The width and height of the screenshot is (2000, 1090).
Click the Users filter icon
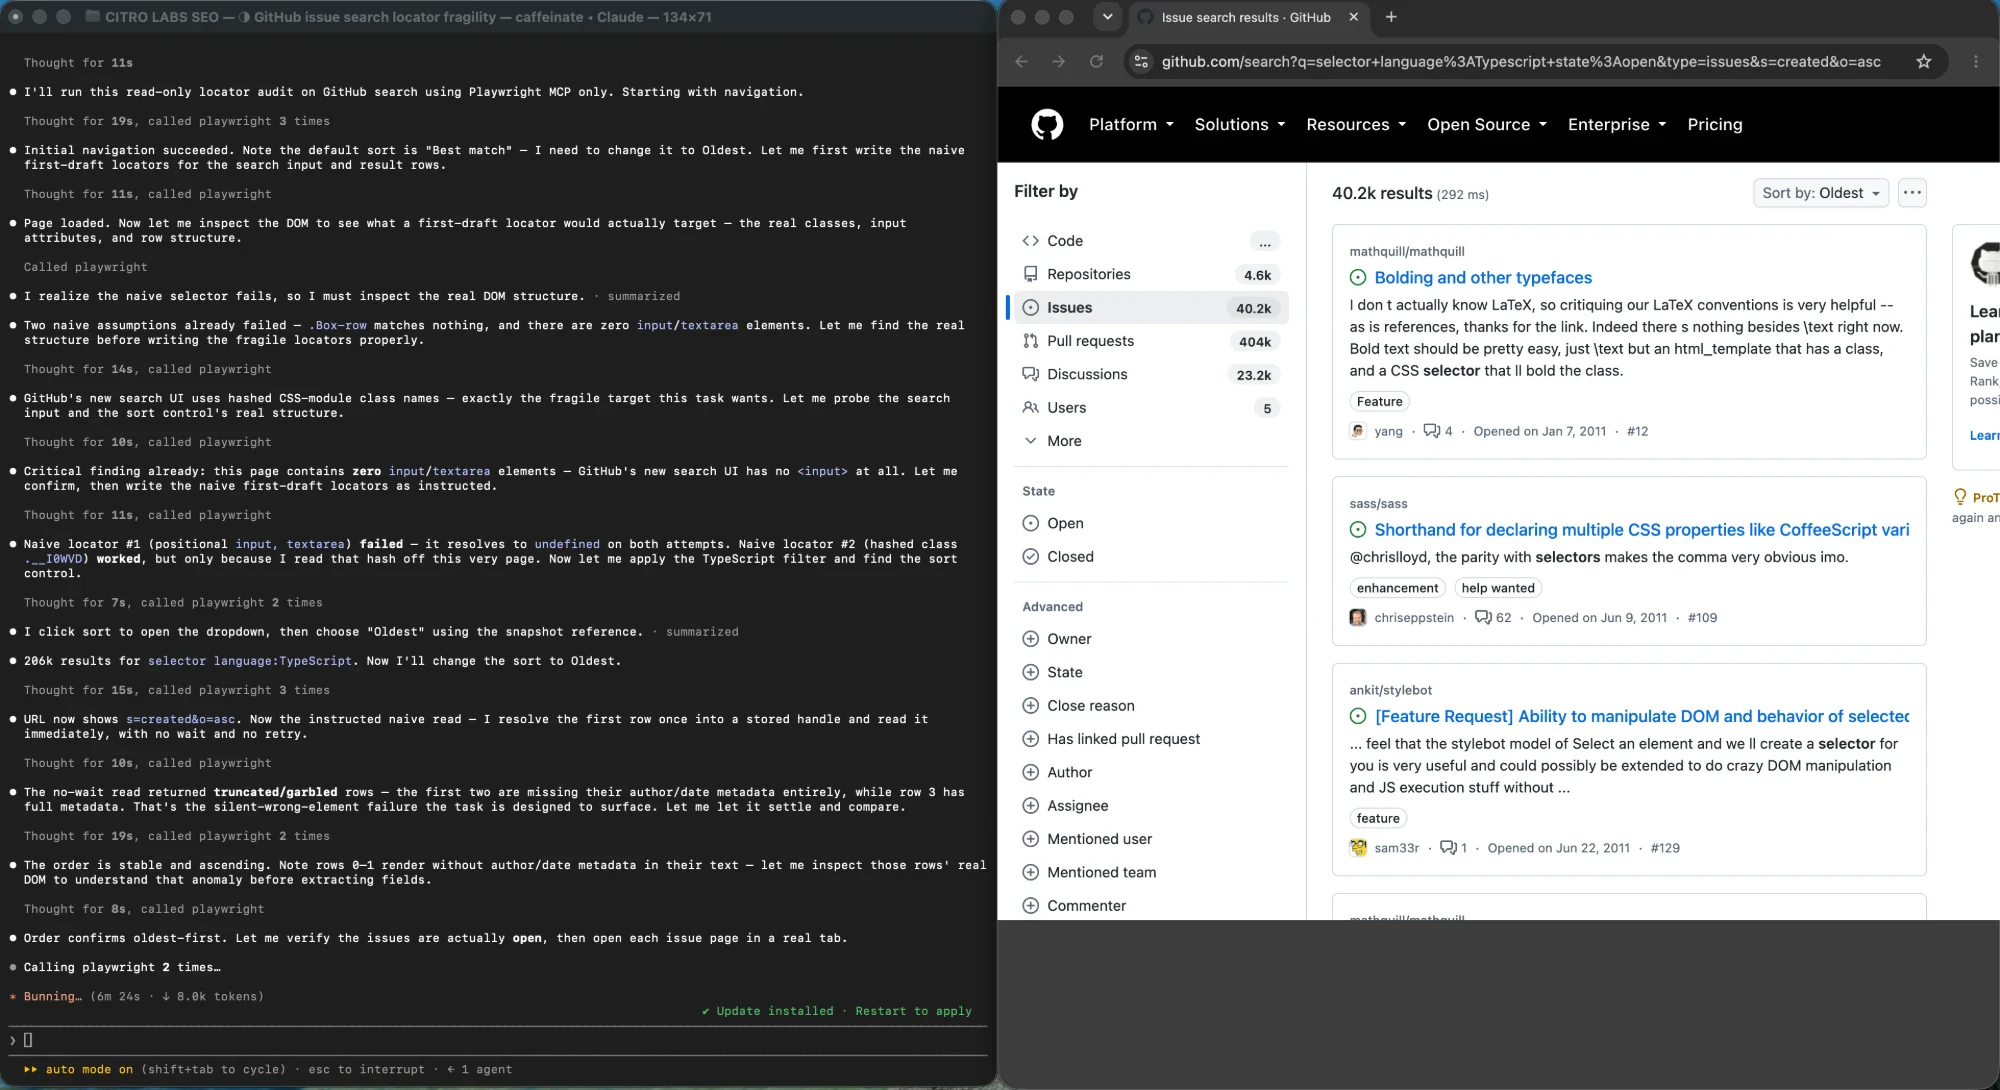pos(1030,408)
